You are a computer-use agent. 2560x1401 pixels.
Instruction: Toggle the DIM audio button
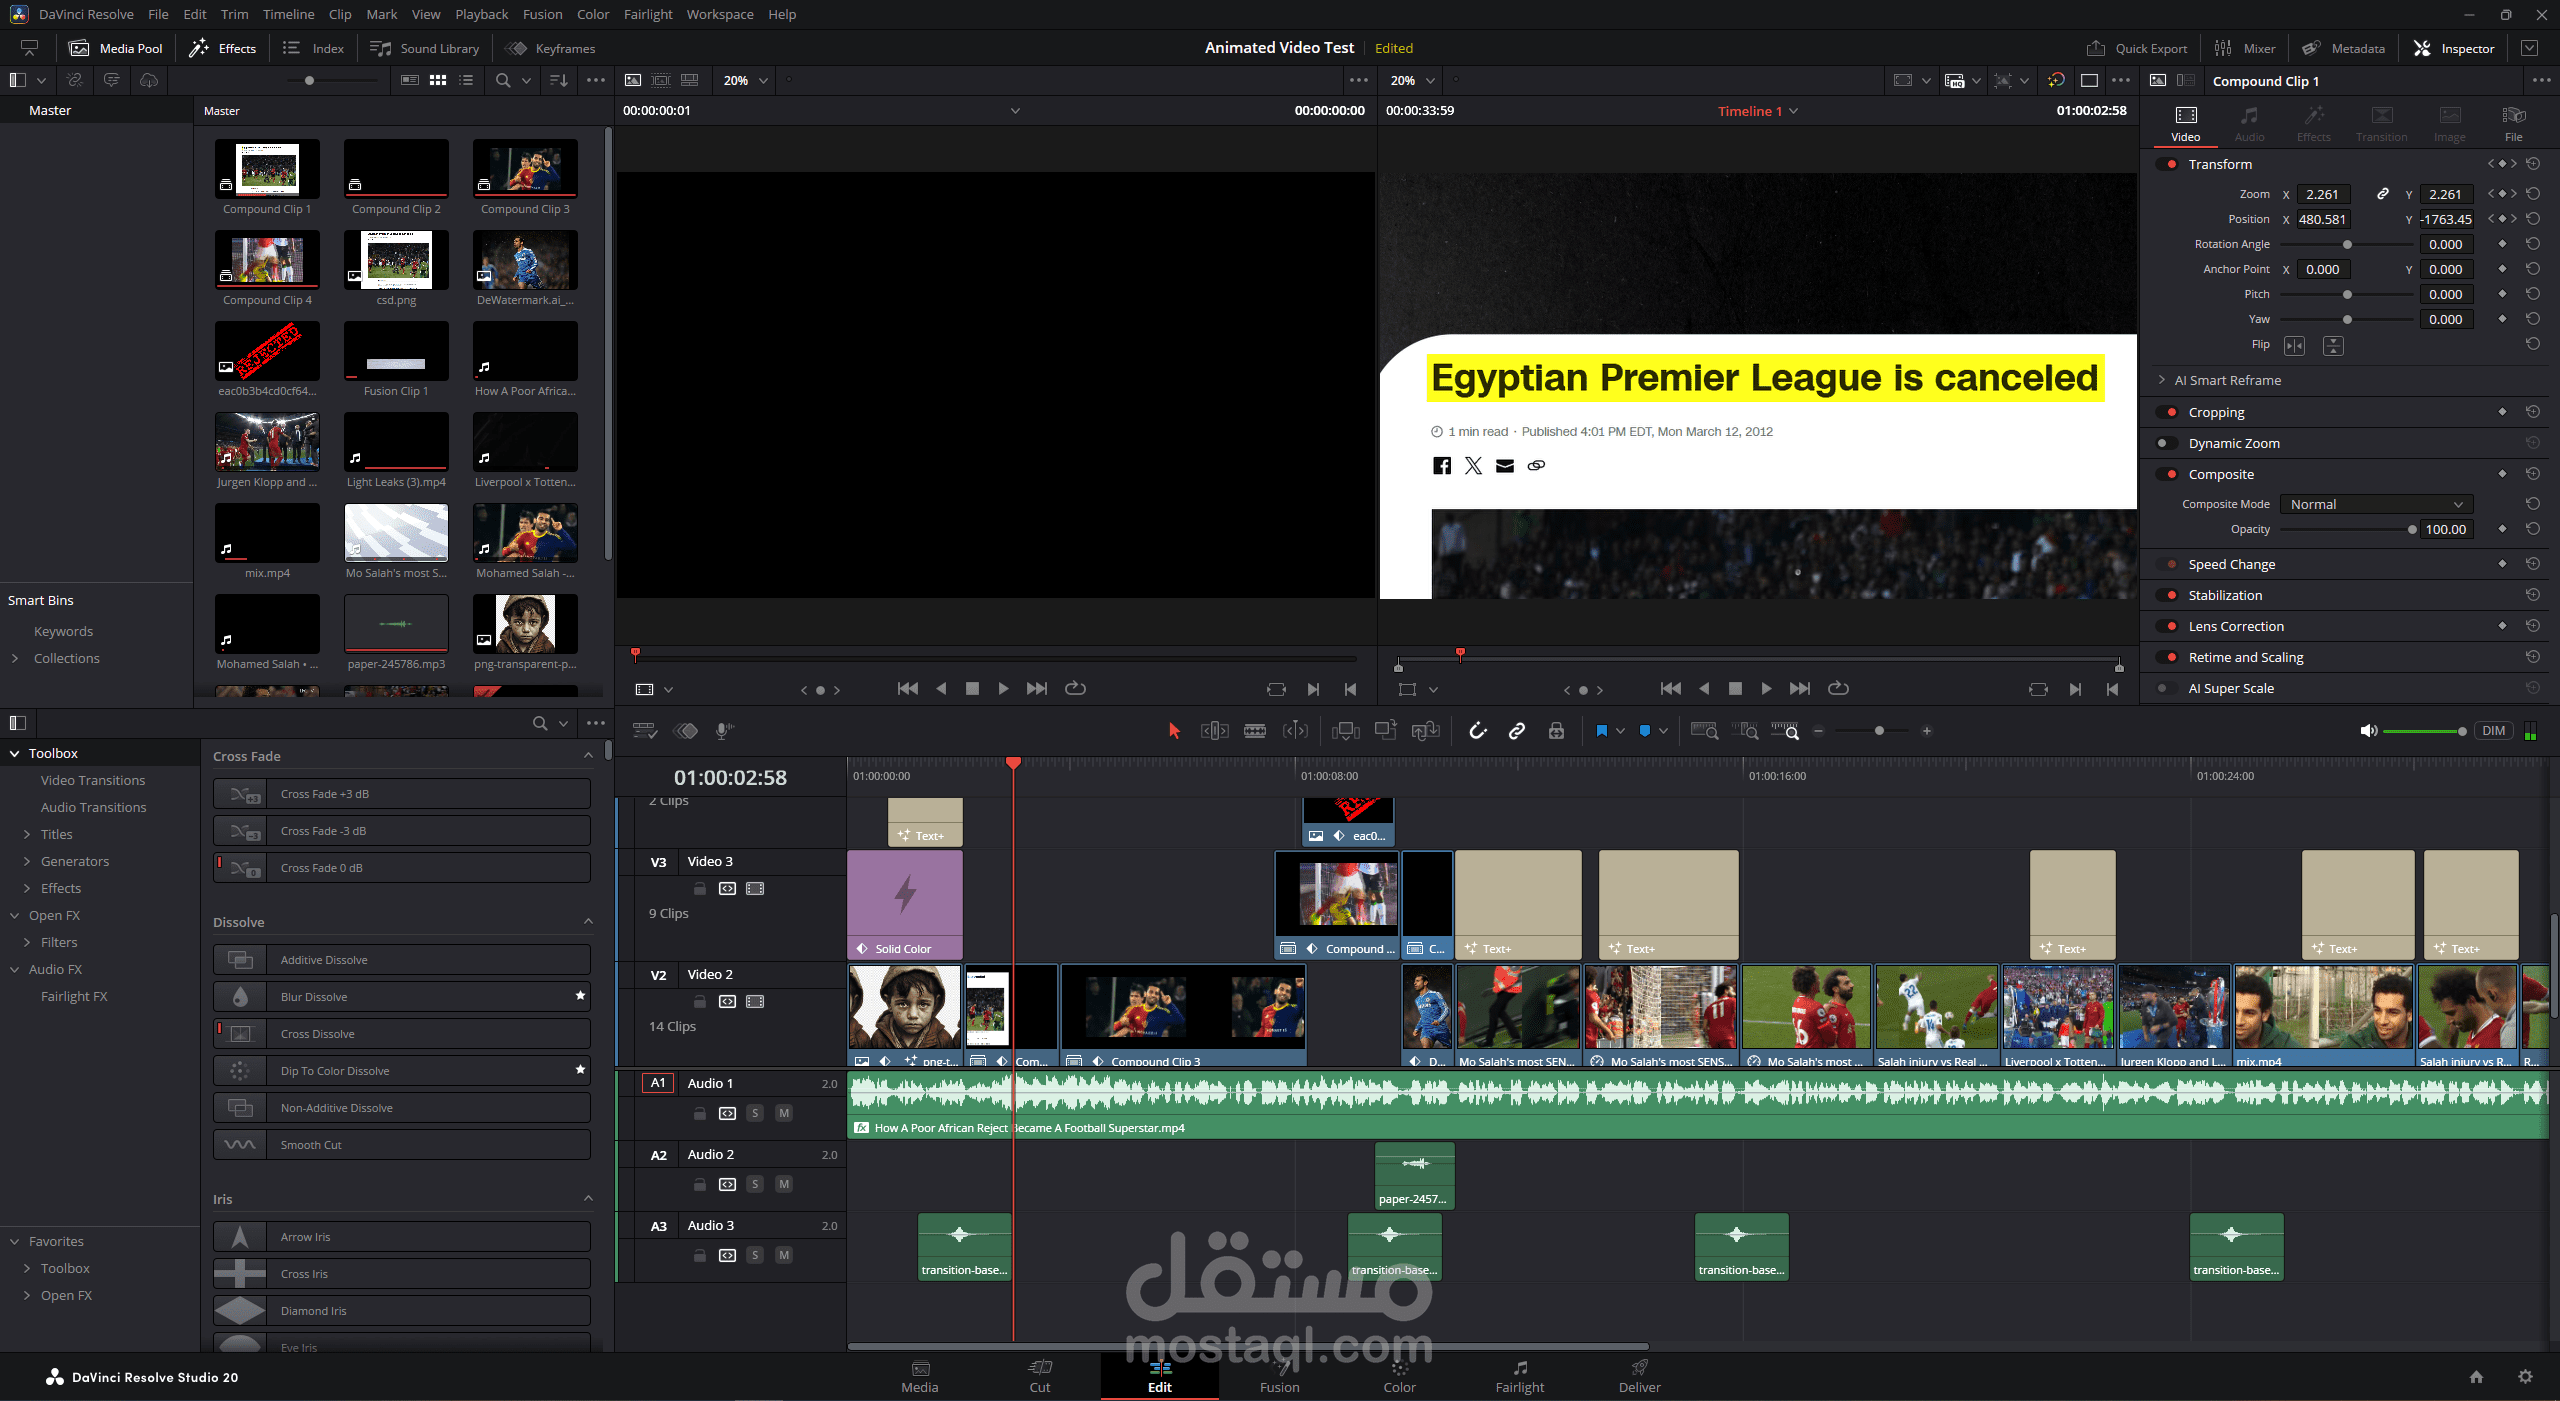coord(2493,731)
